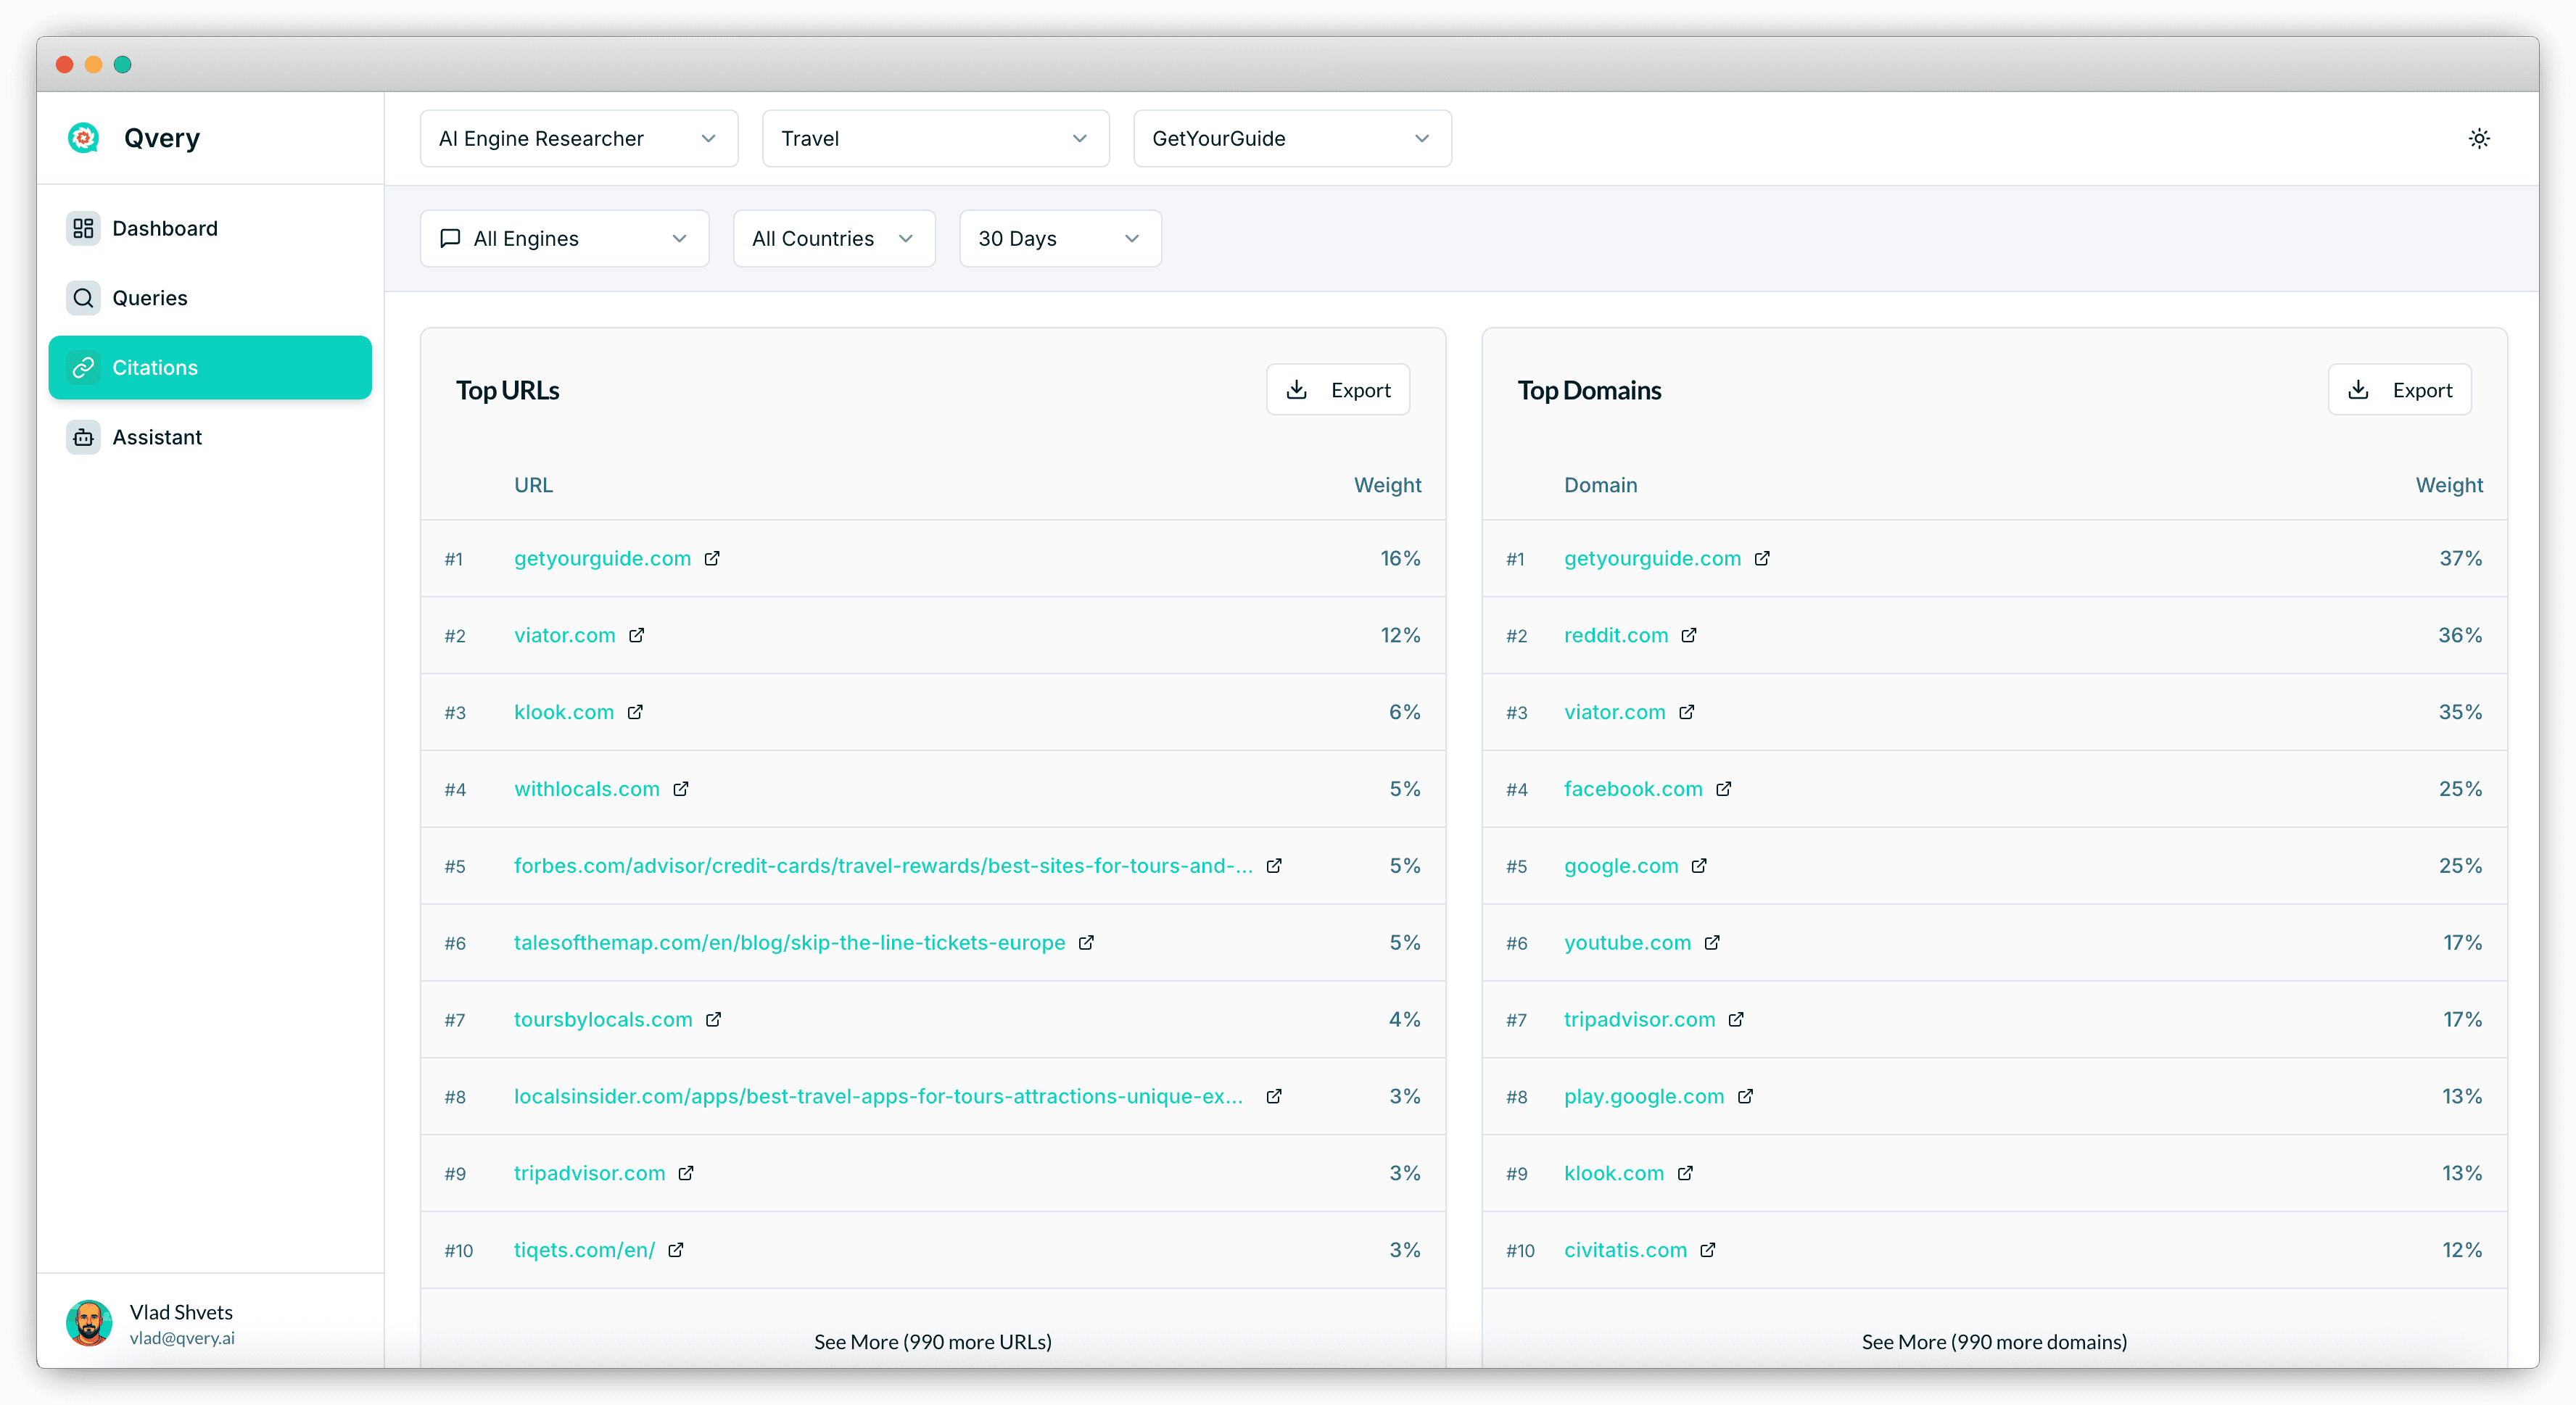The height and width of the screenshot is (1405, 2576).
Task: Click the Top Domains heading
Action: click(1589, 390)
